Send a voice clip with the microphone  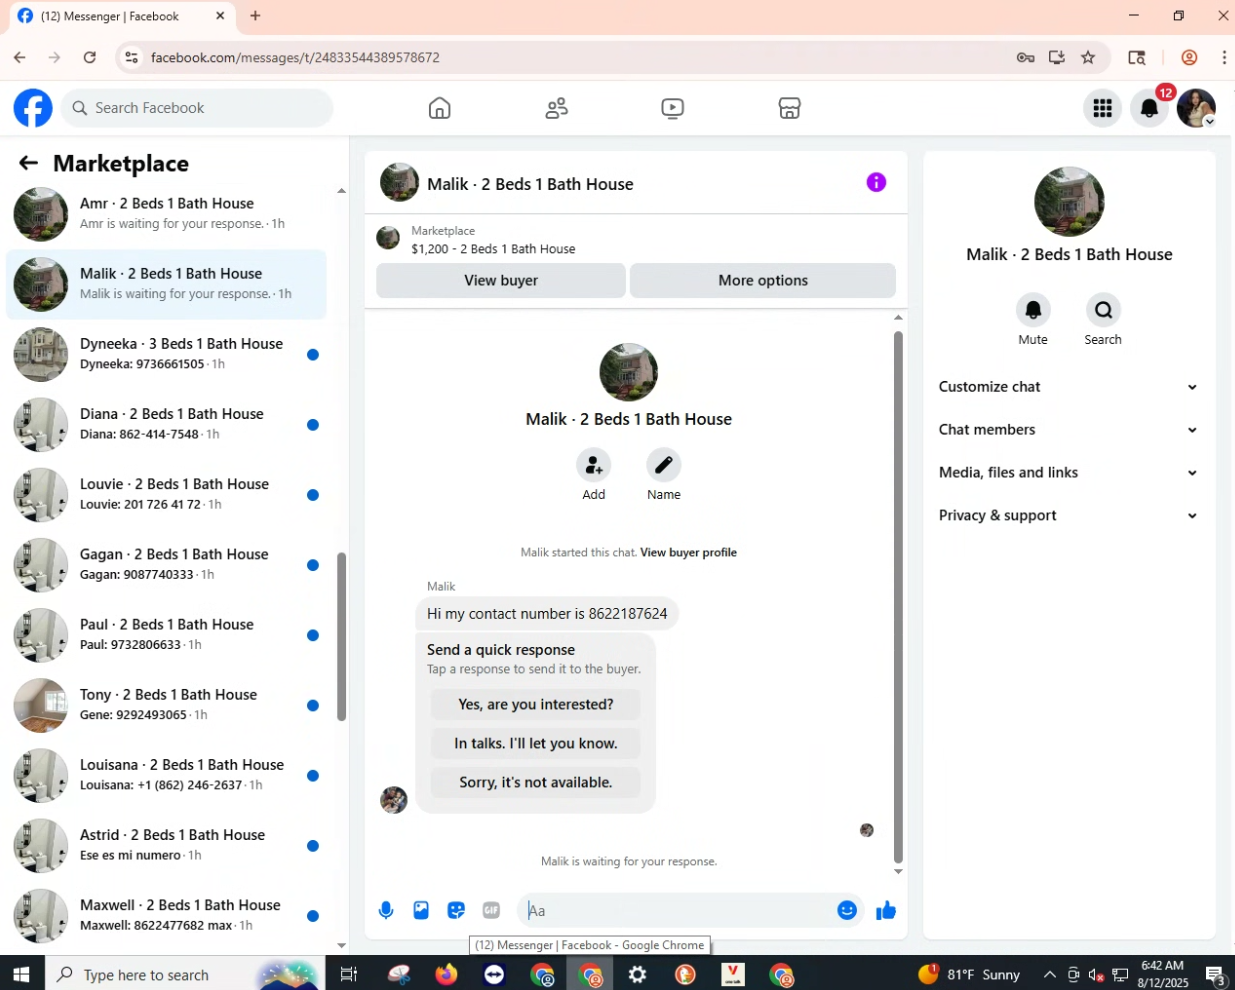click(386, 910)
